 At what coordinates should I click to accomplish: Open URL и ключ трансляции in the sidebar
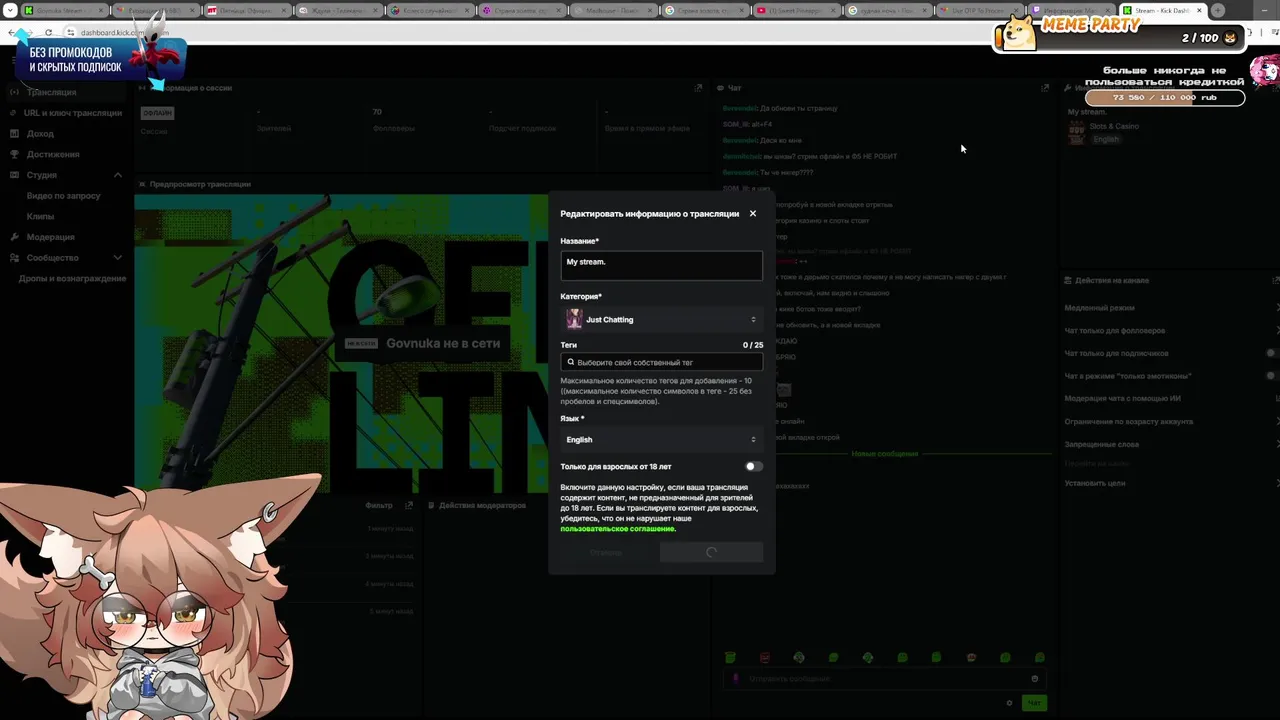click(x=73, y=113)
